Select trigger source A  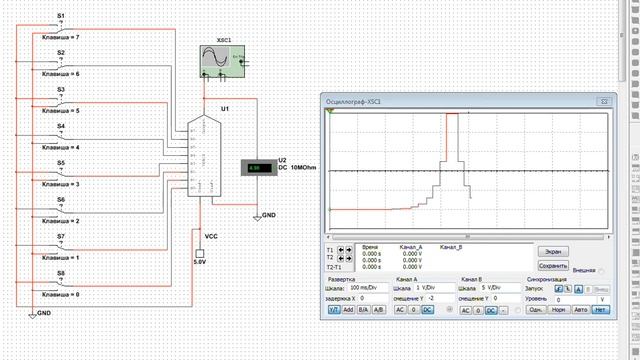tap(578, 289)
